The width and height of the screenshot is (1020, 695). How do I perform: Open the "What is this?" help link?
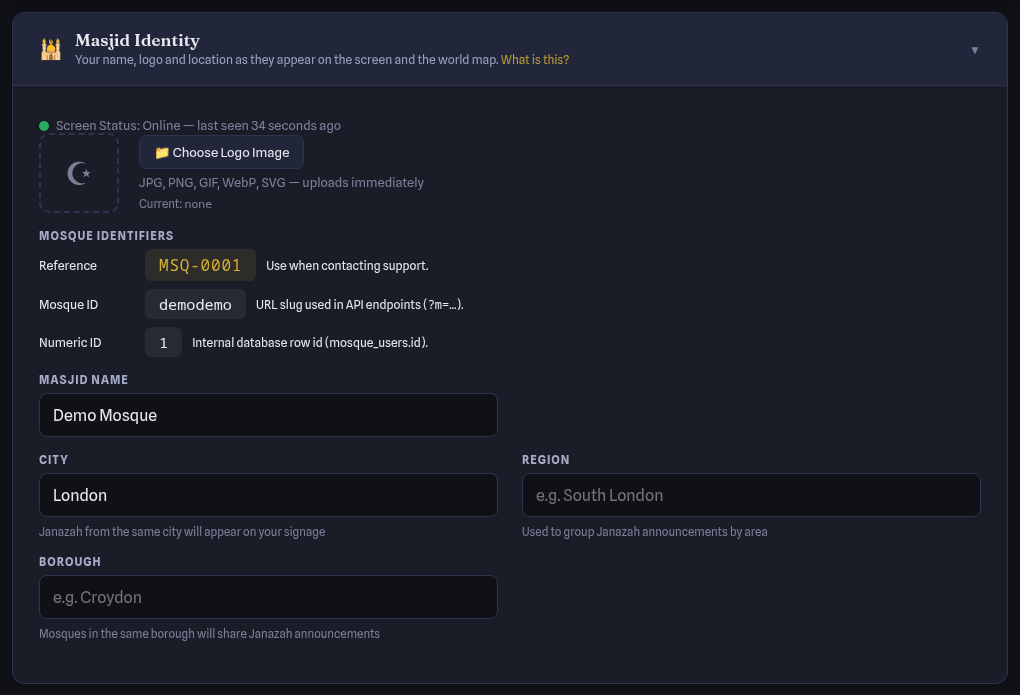[535, 60]
